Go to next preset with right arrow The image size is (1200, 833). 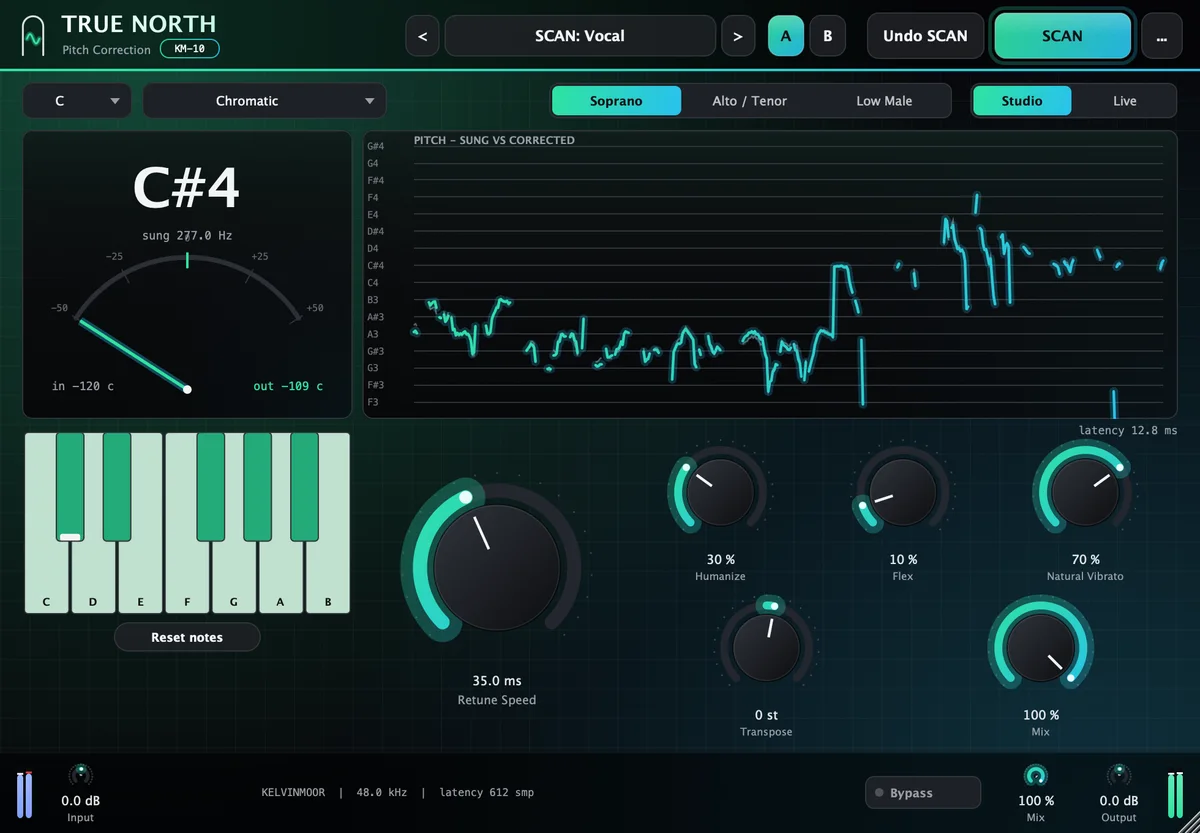[x=738, y=36]
